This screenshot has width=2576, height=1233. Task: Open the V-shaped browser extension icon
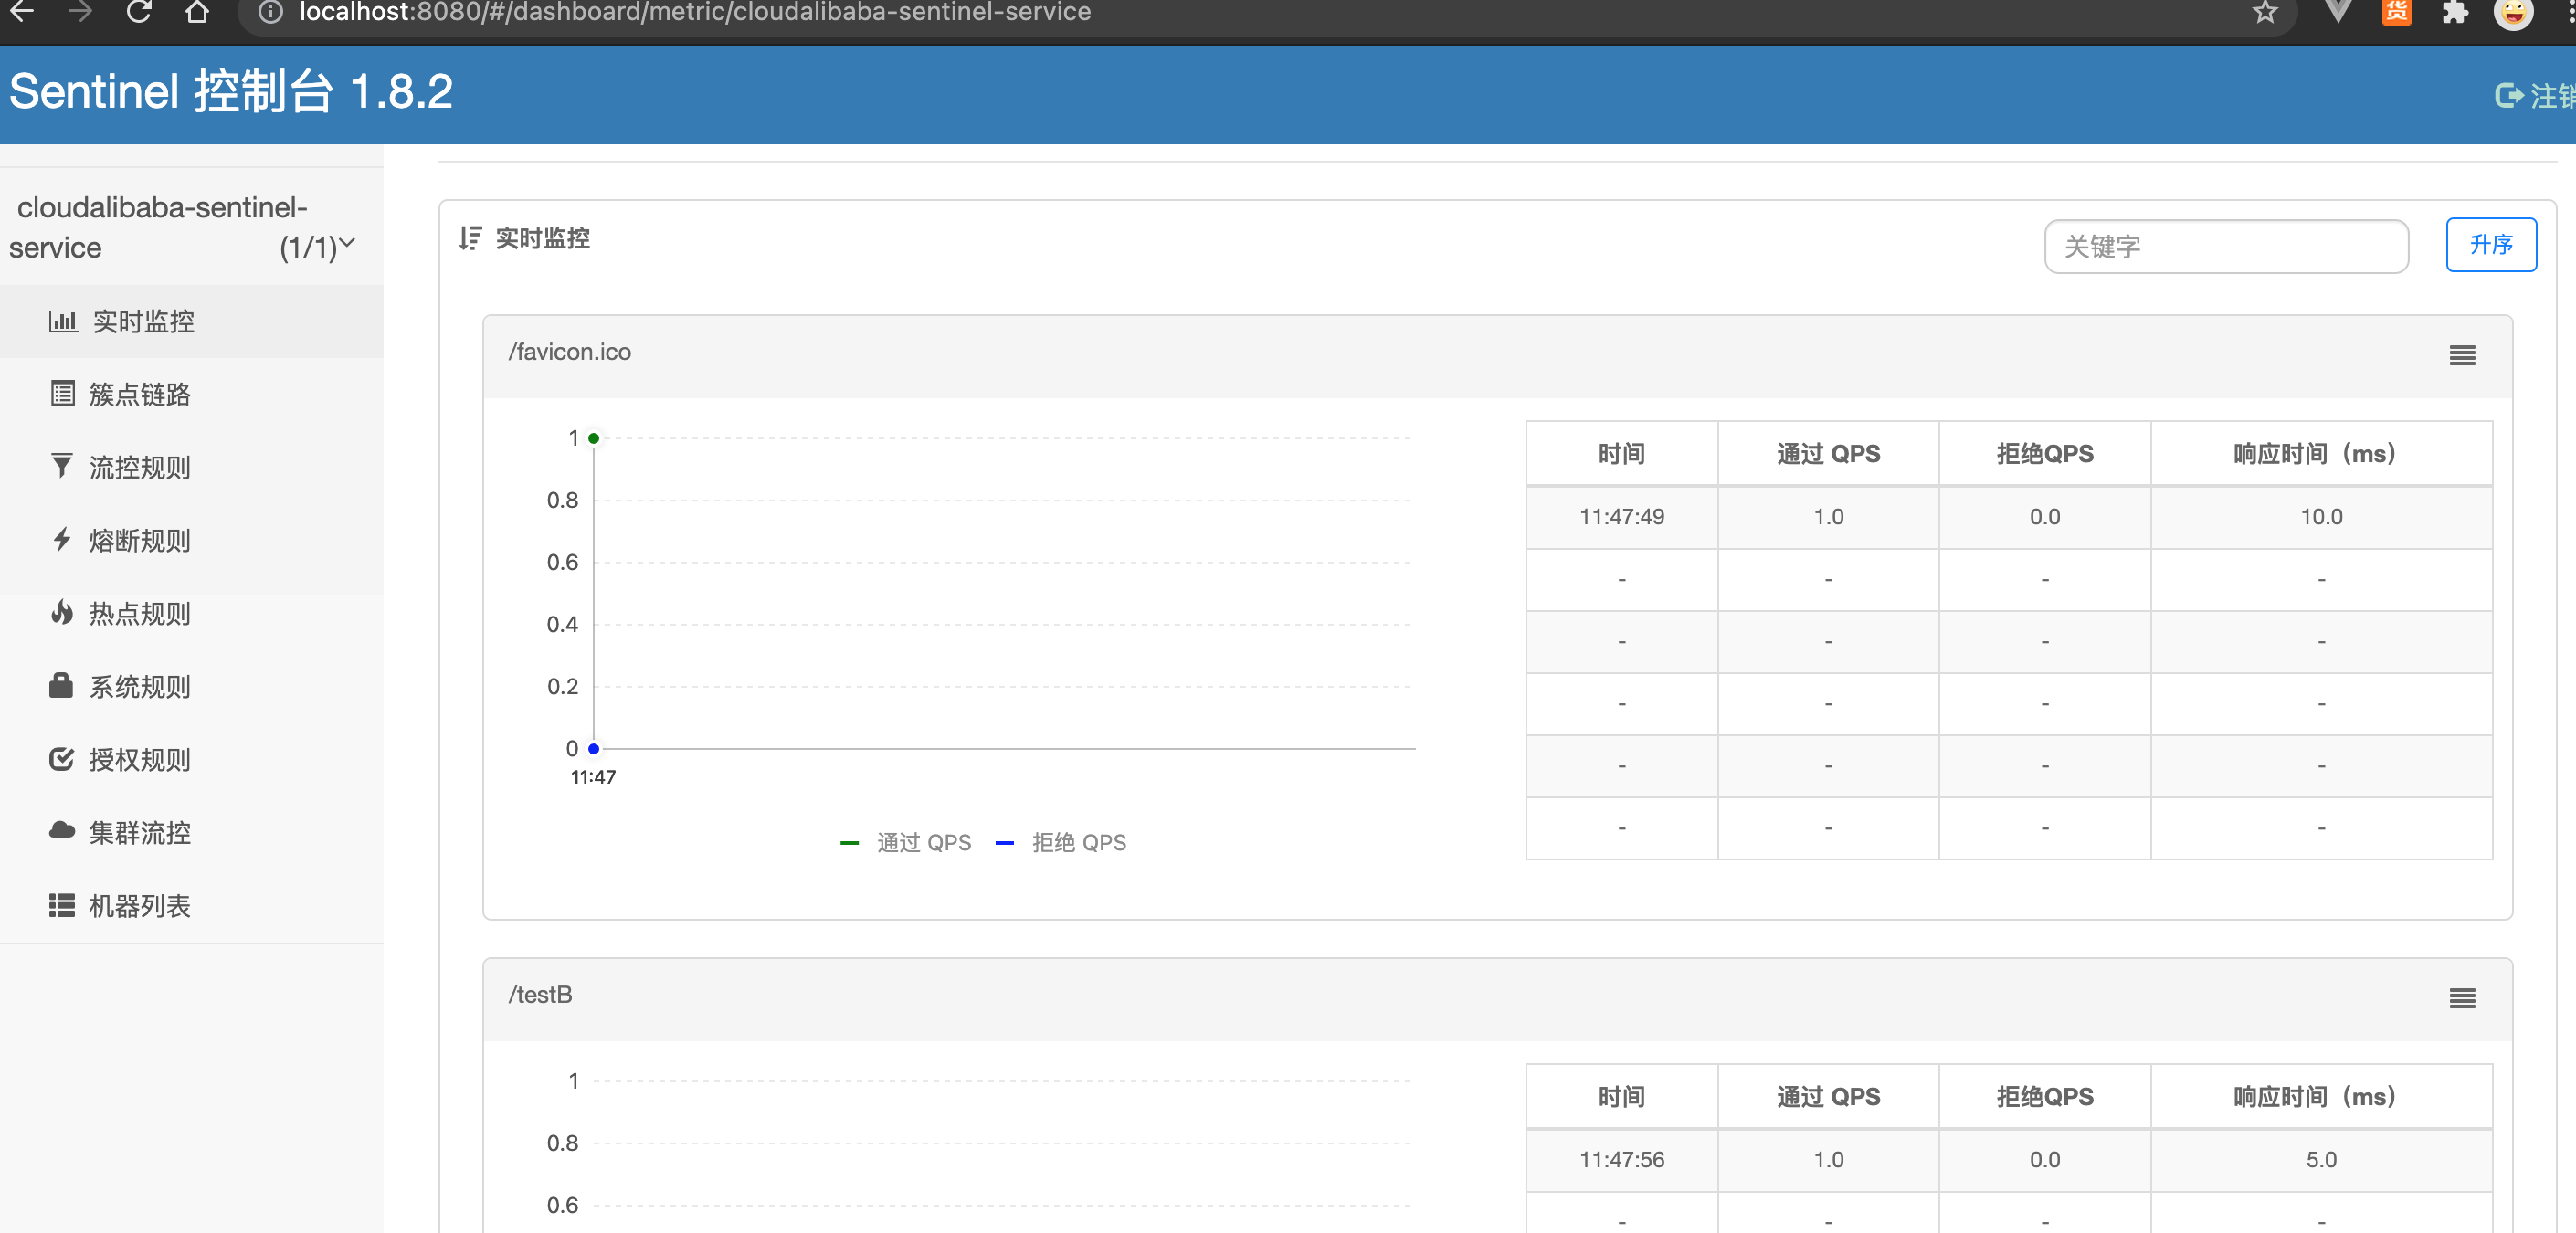click(2338, 12)
